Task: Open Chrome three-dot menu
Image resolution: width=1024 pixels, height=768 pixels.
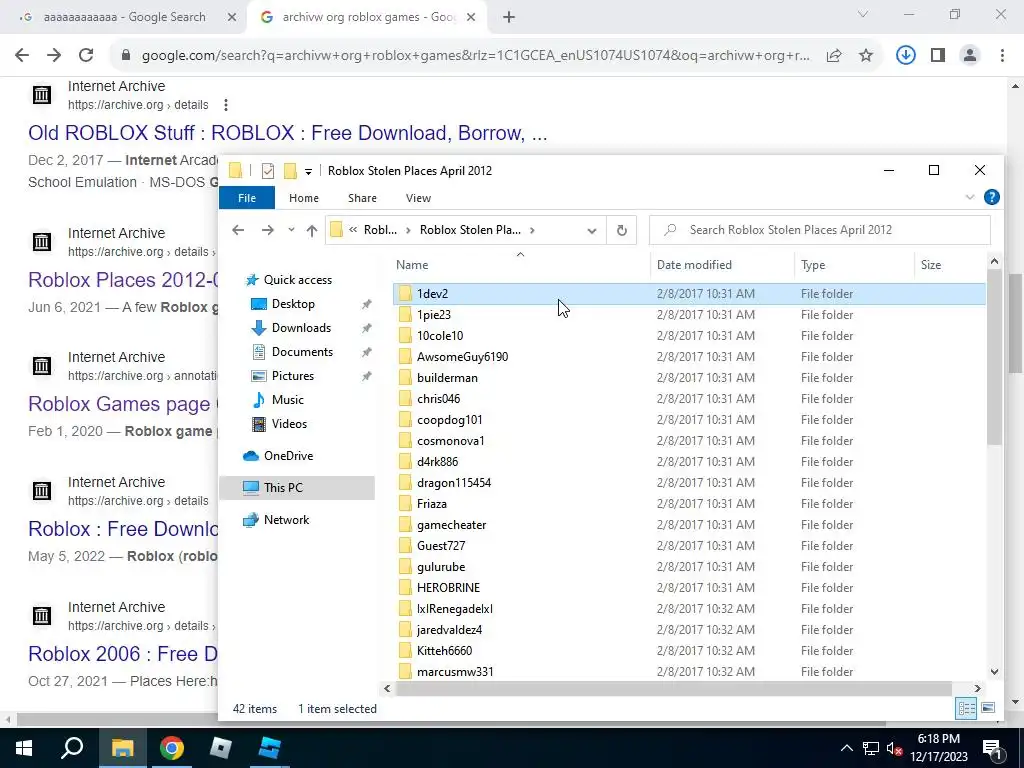Action: pos(1002,56)
